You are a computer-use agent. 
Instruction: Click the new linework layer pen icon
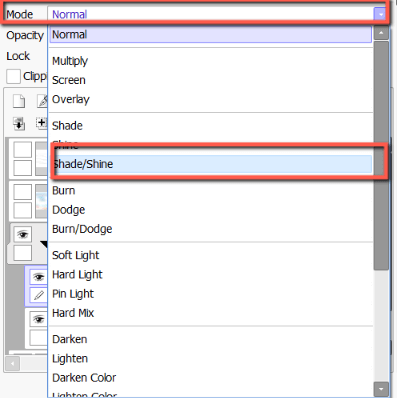point(42,101)
